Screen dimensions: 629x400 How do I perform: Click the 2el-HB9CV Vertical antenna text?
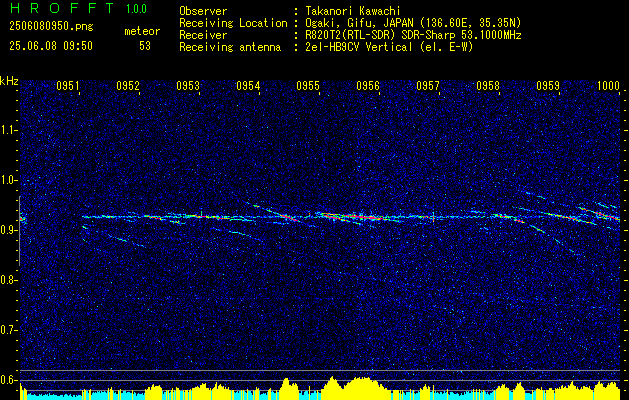(x=389, y=47)
